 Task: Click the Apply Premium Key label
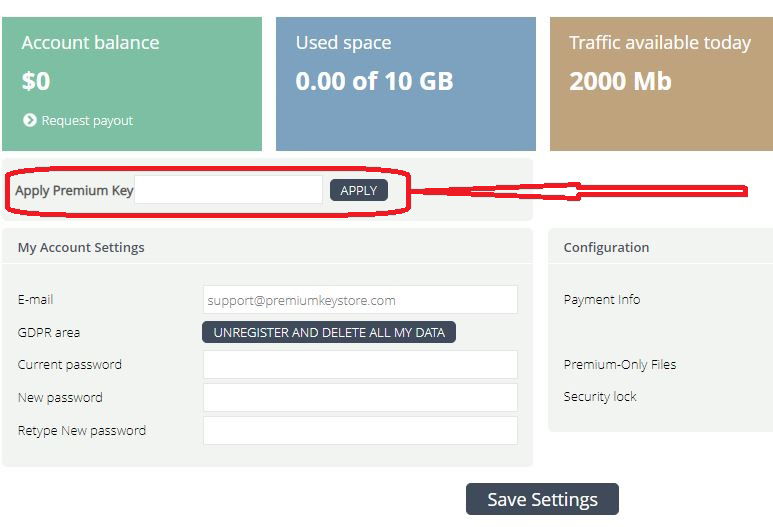(74, 190)
